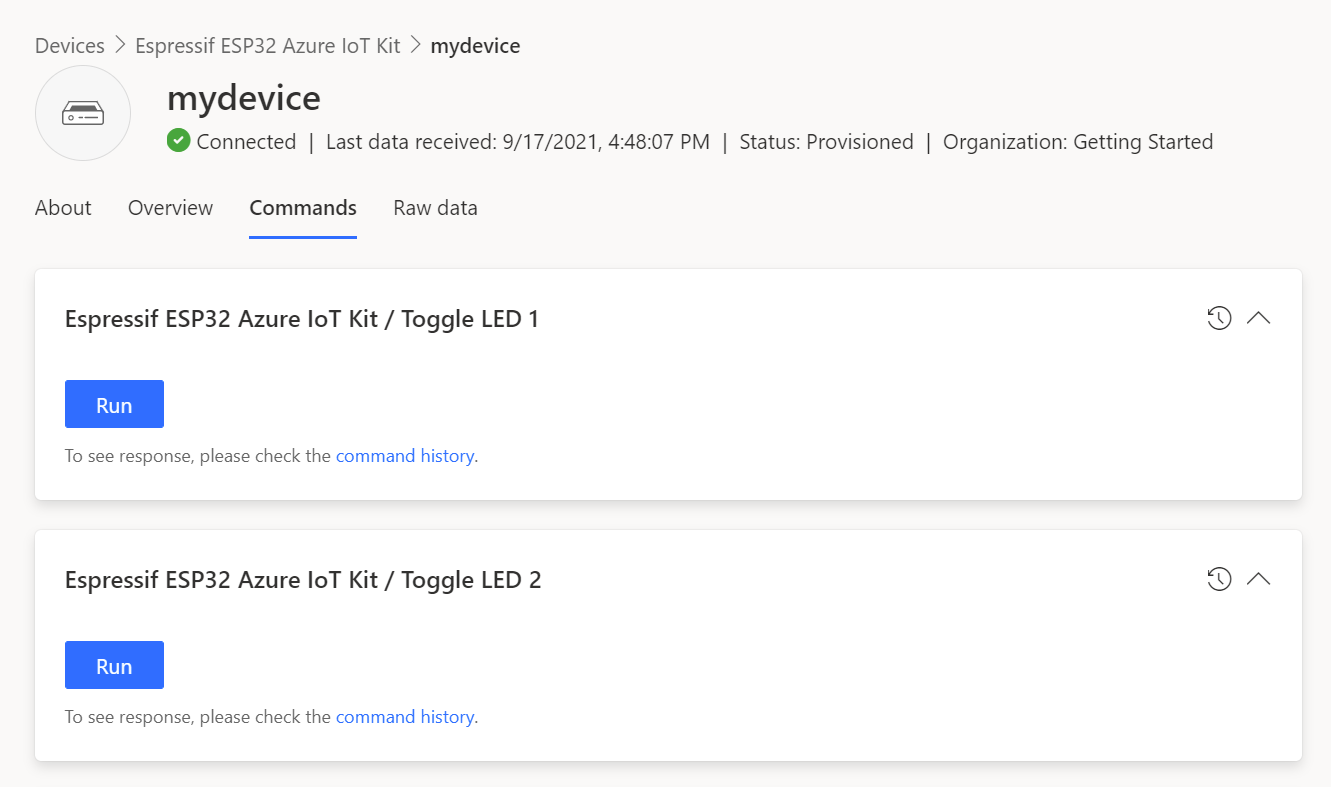Click the mydevice breadcrumb item
The height and width of the screenshot is (787, 1331).
[475, 46]
